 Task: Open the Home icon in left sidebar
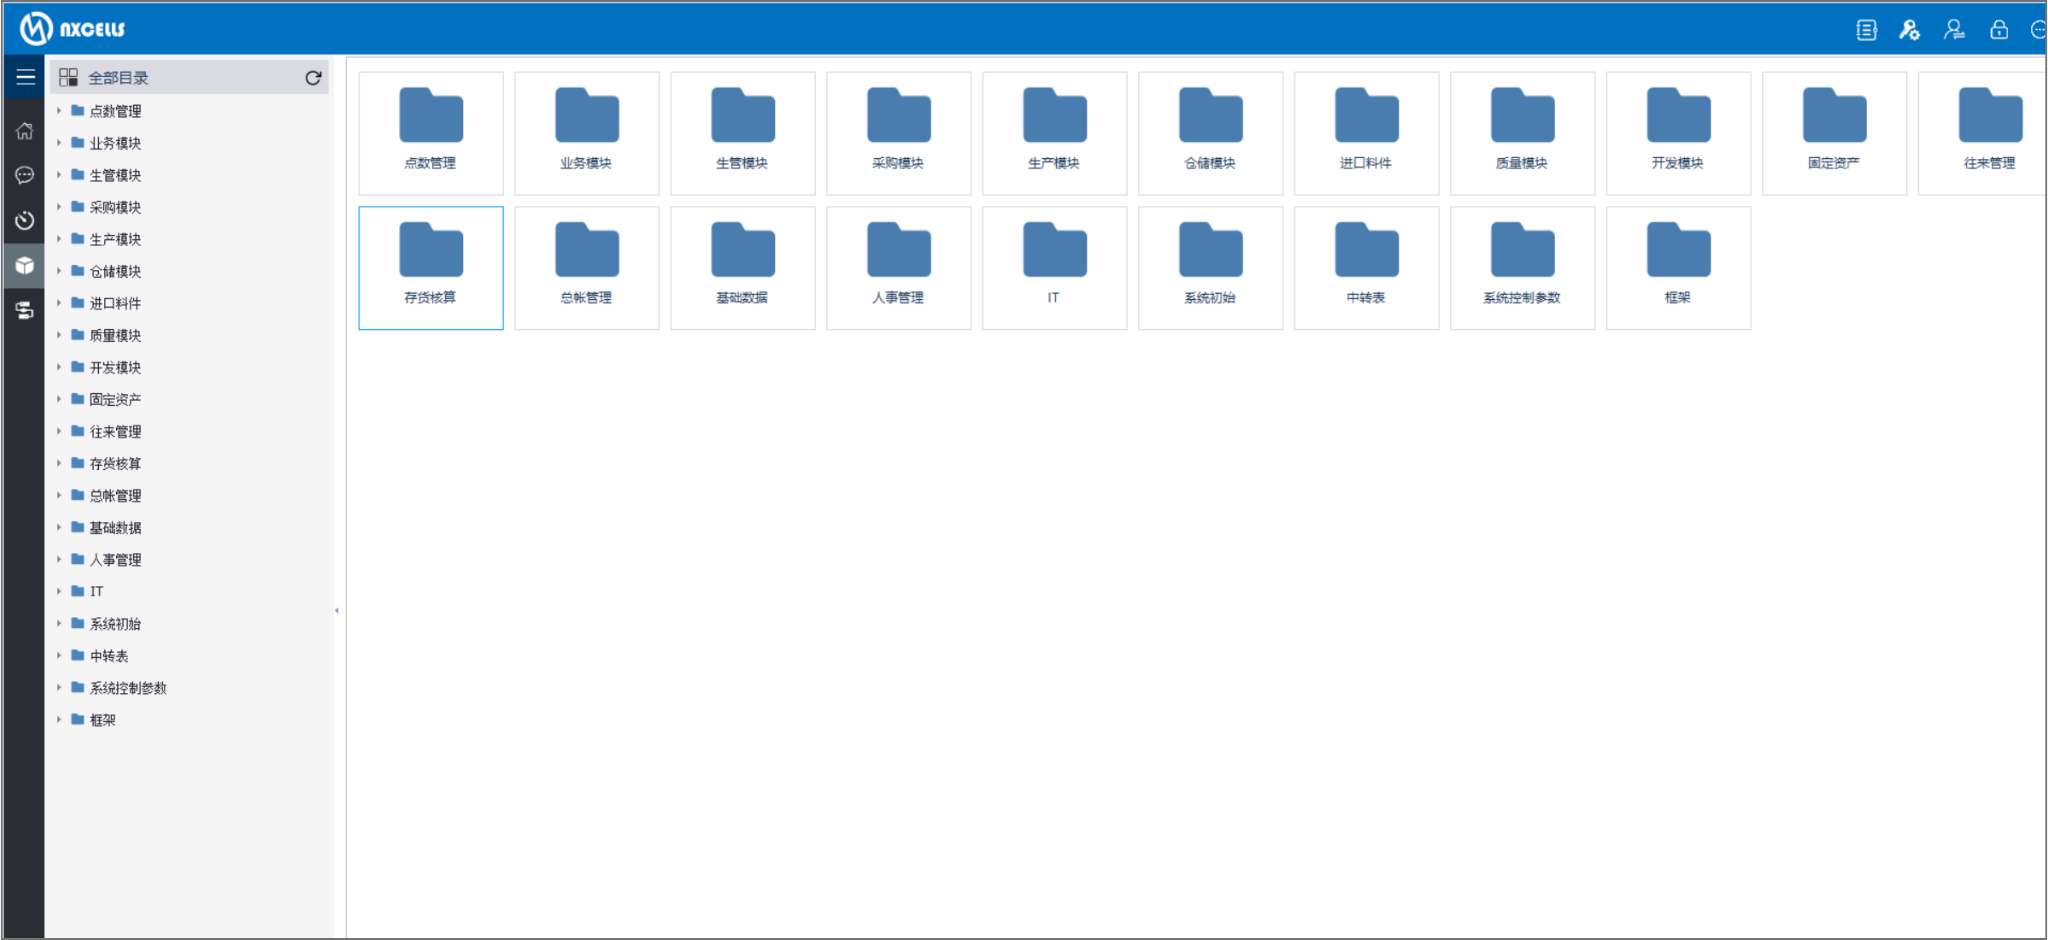[25, 131]
